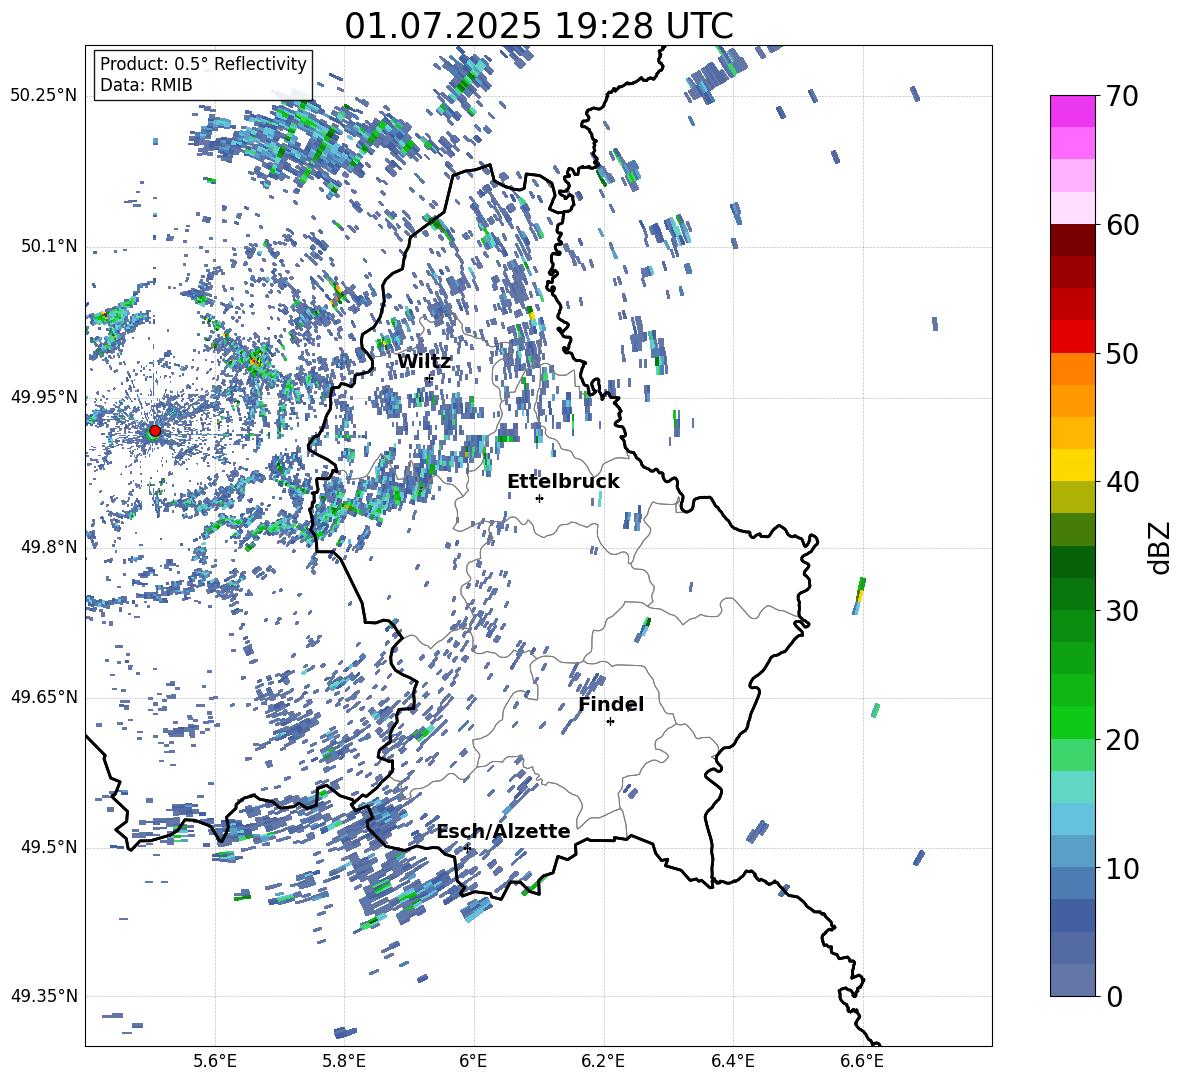
Task: Click the bright green colorbar segment at 20
Action: pos(1073,722)
